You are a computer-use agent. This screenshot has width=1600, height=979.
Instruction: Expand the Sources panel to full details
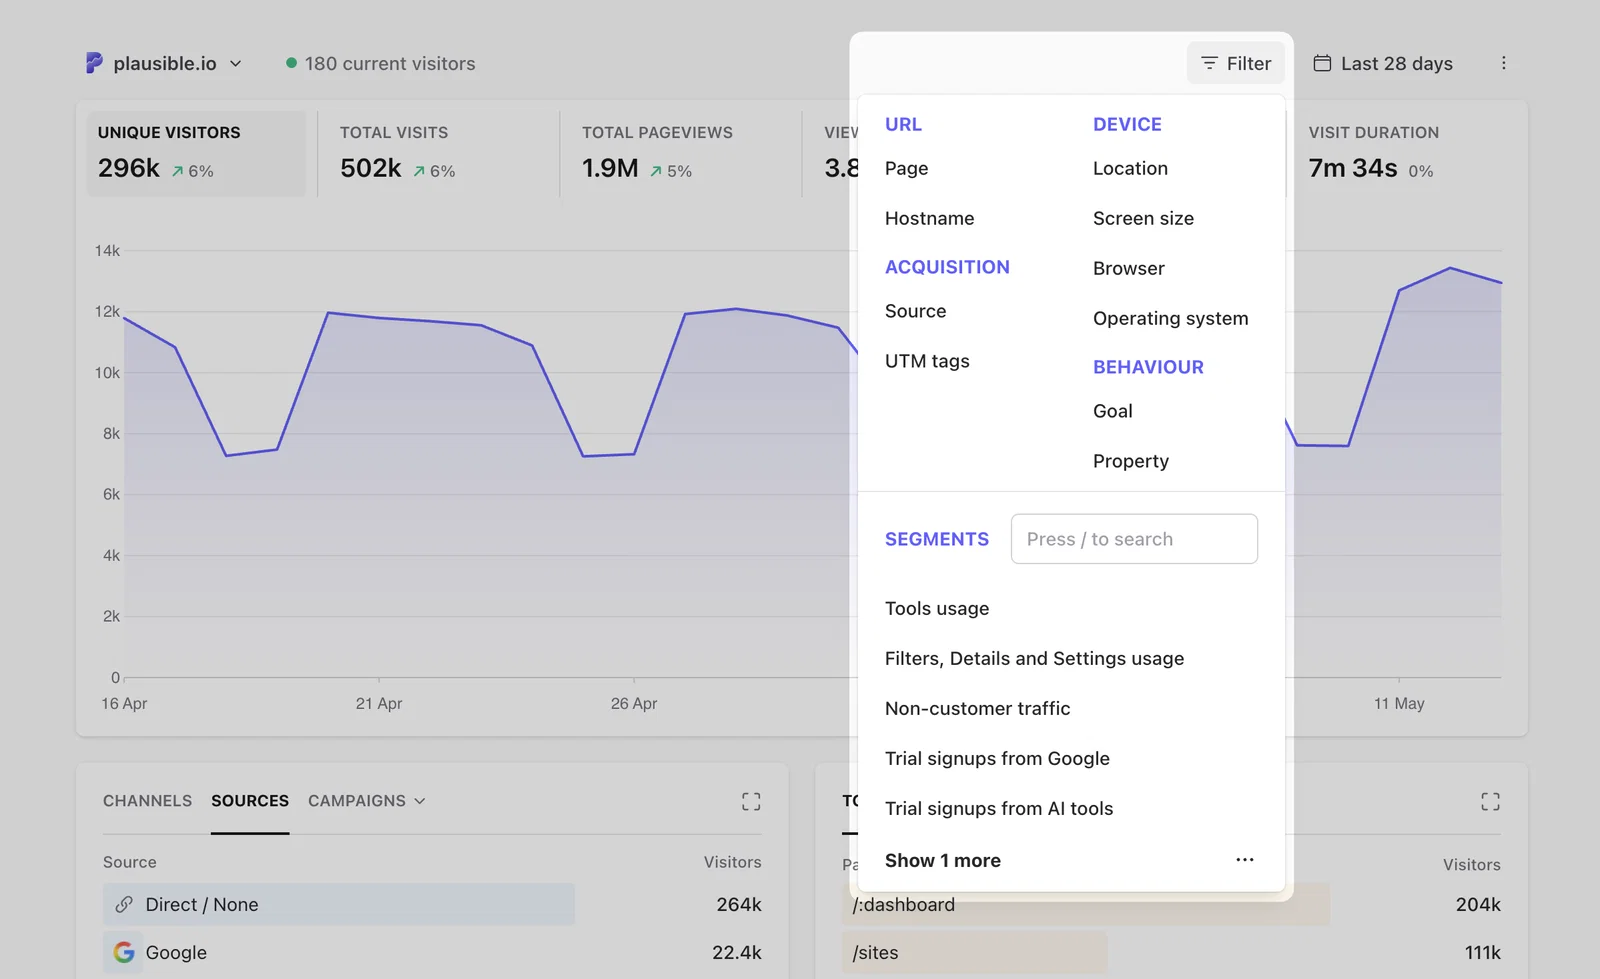click(751, 801)
